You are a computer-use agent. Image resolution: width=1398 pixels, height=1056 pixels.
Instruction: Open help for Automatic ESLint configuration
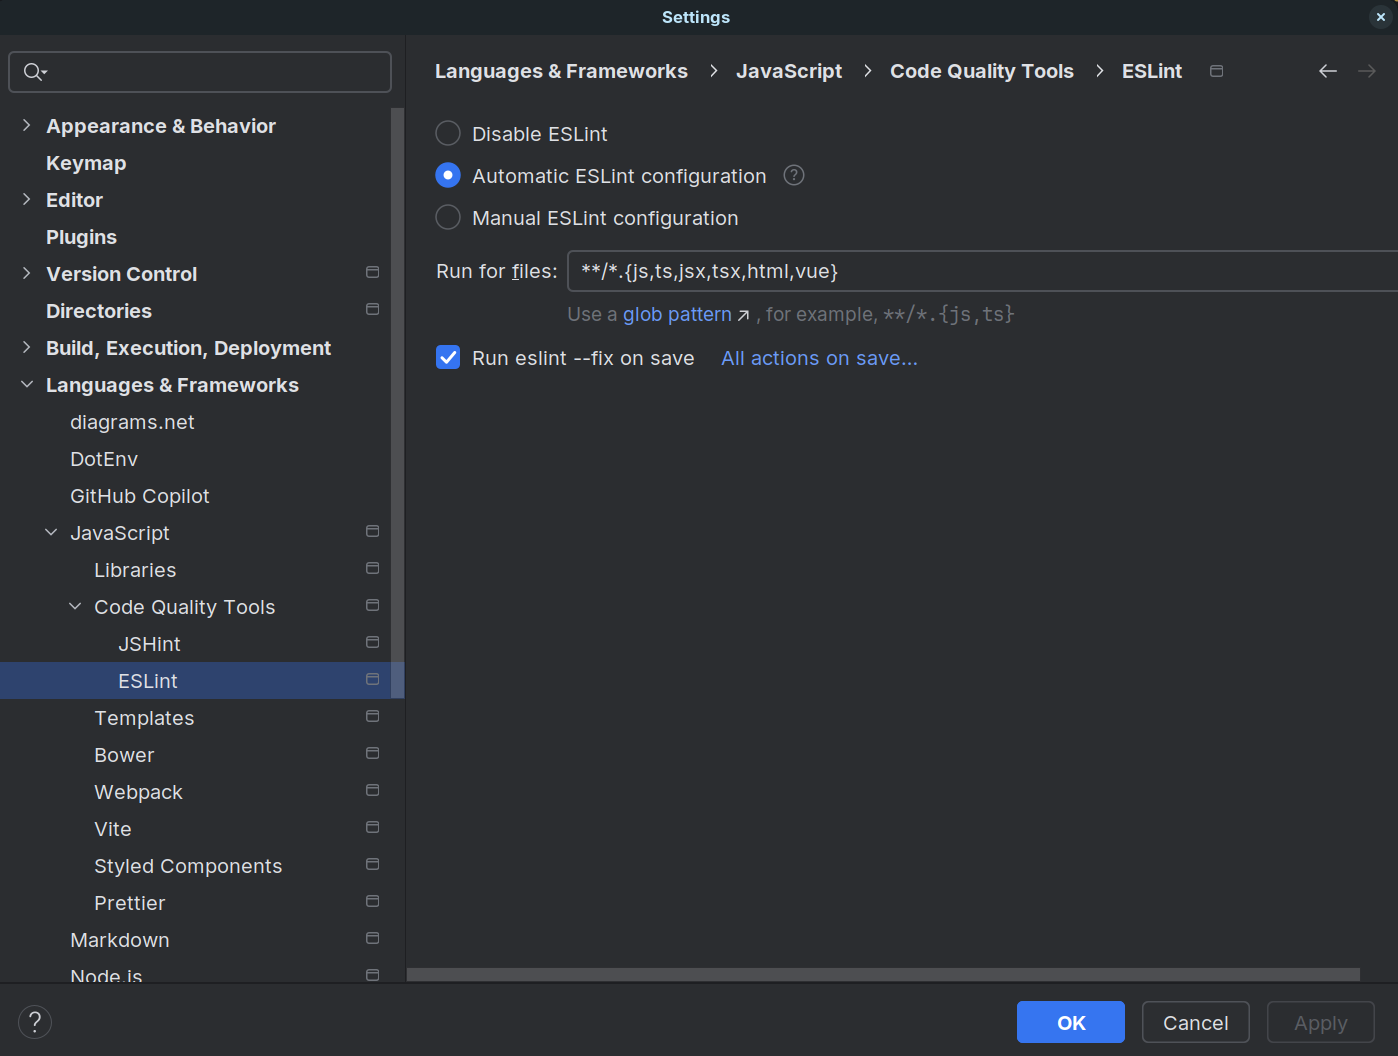[793, 175]
